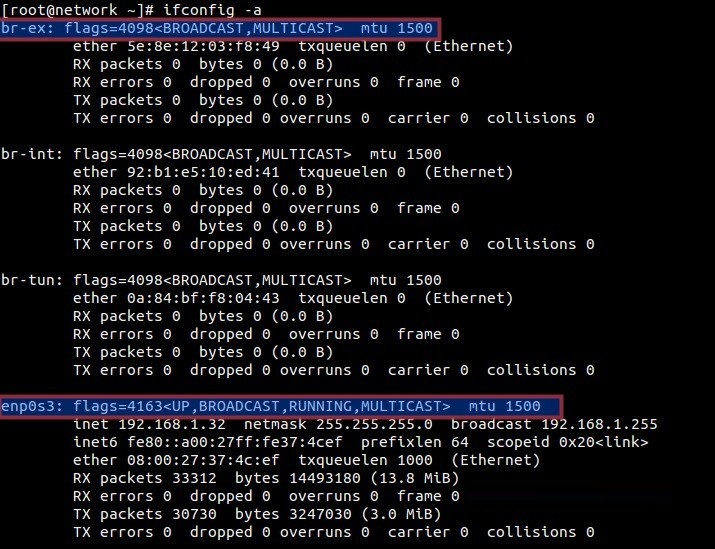Click the br-ex MAC address 5e:8e:12:03:f8:49
The width and height of the screenshot is (715, 549).
tap(203, 46)
